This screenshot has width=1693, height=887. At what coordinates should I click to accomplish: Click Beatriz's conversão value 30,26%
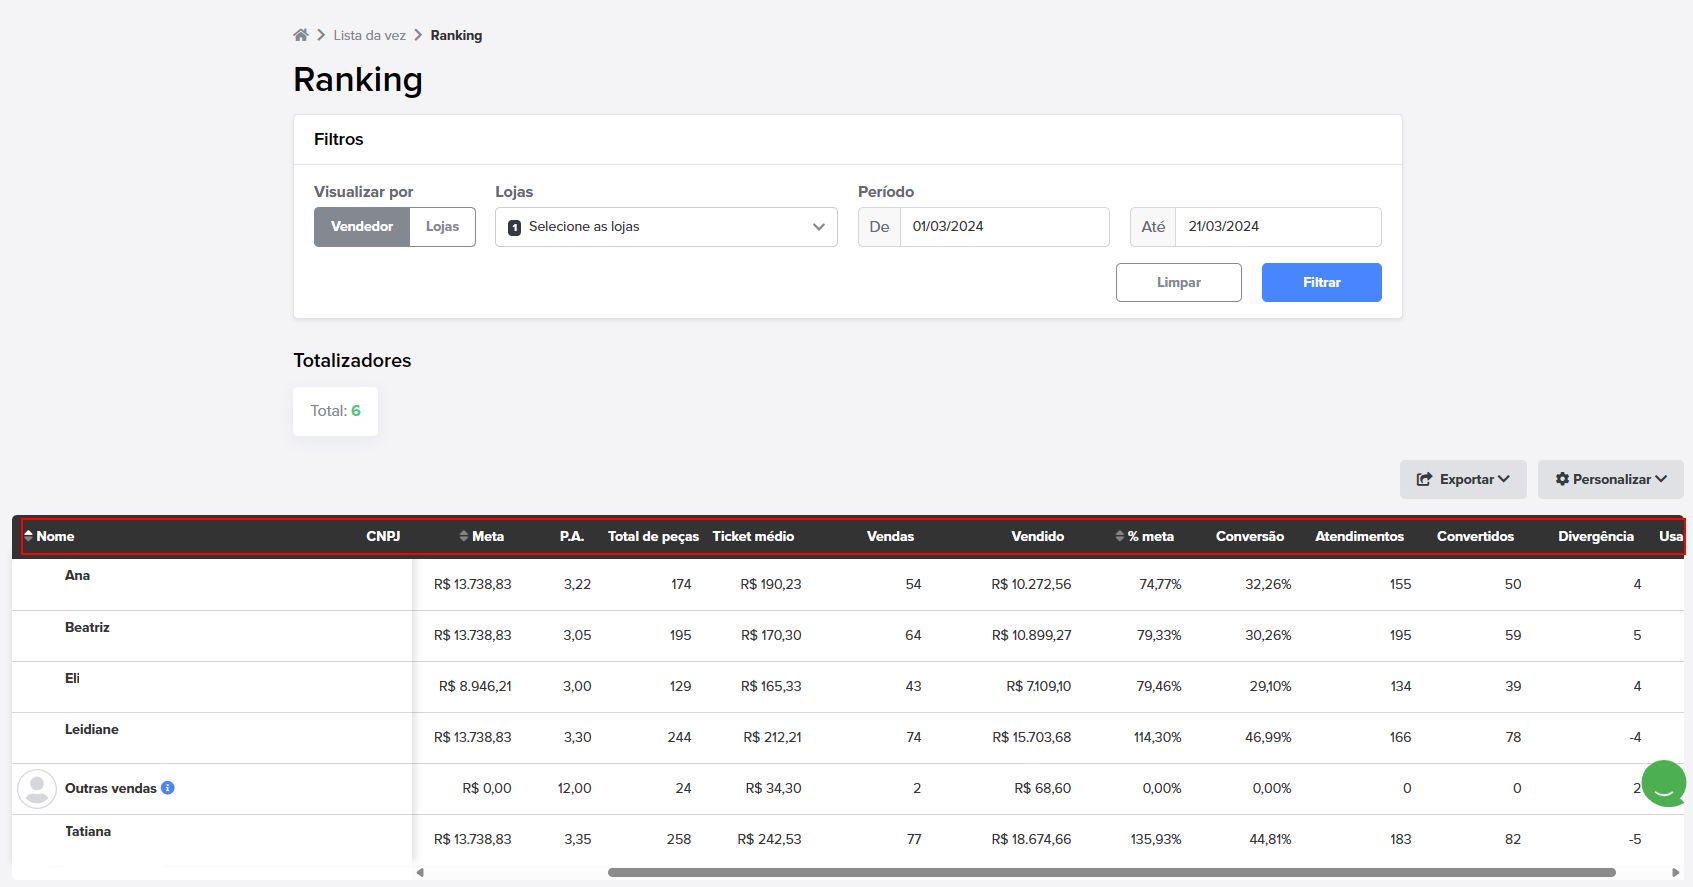click(1268, 635)
